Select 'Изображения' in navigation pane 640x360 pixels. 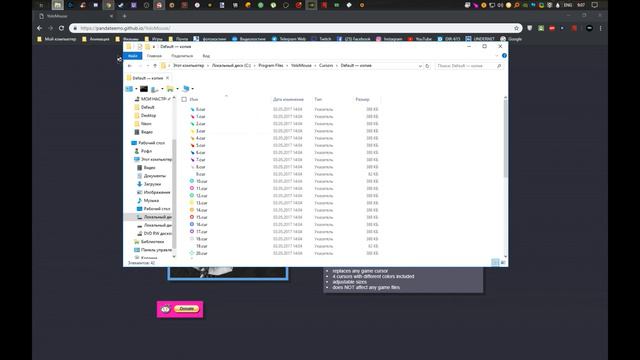coord(157,192)
